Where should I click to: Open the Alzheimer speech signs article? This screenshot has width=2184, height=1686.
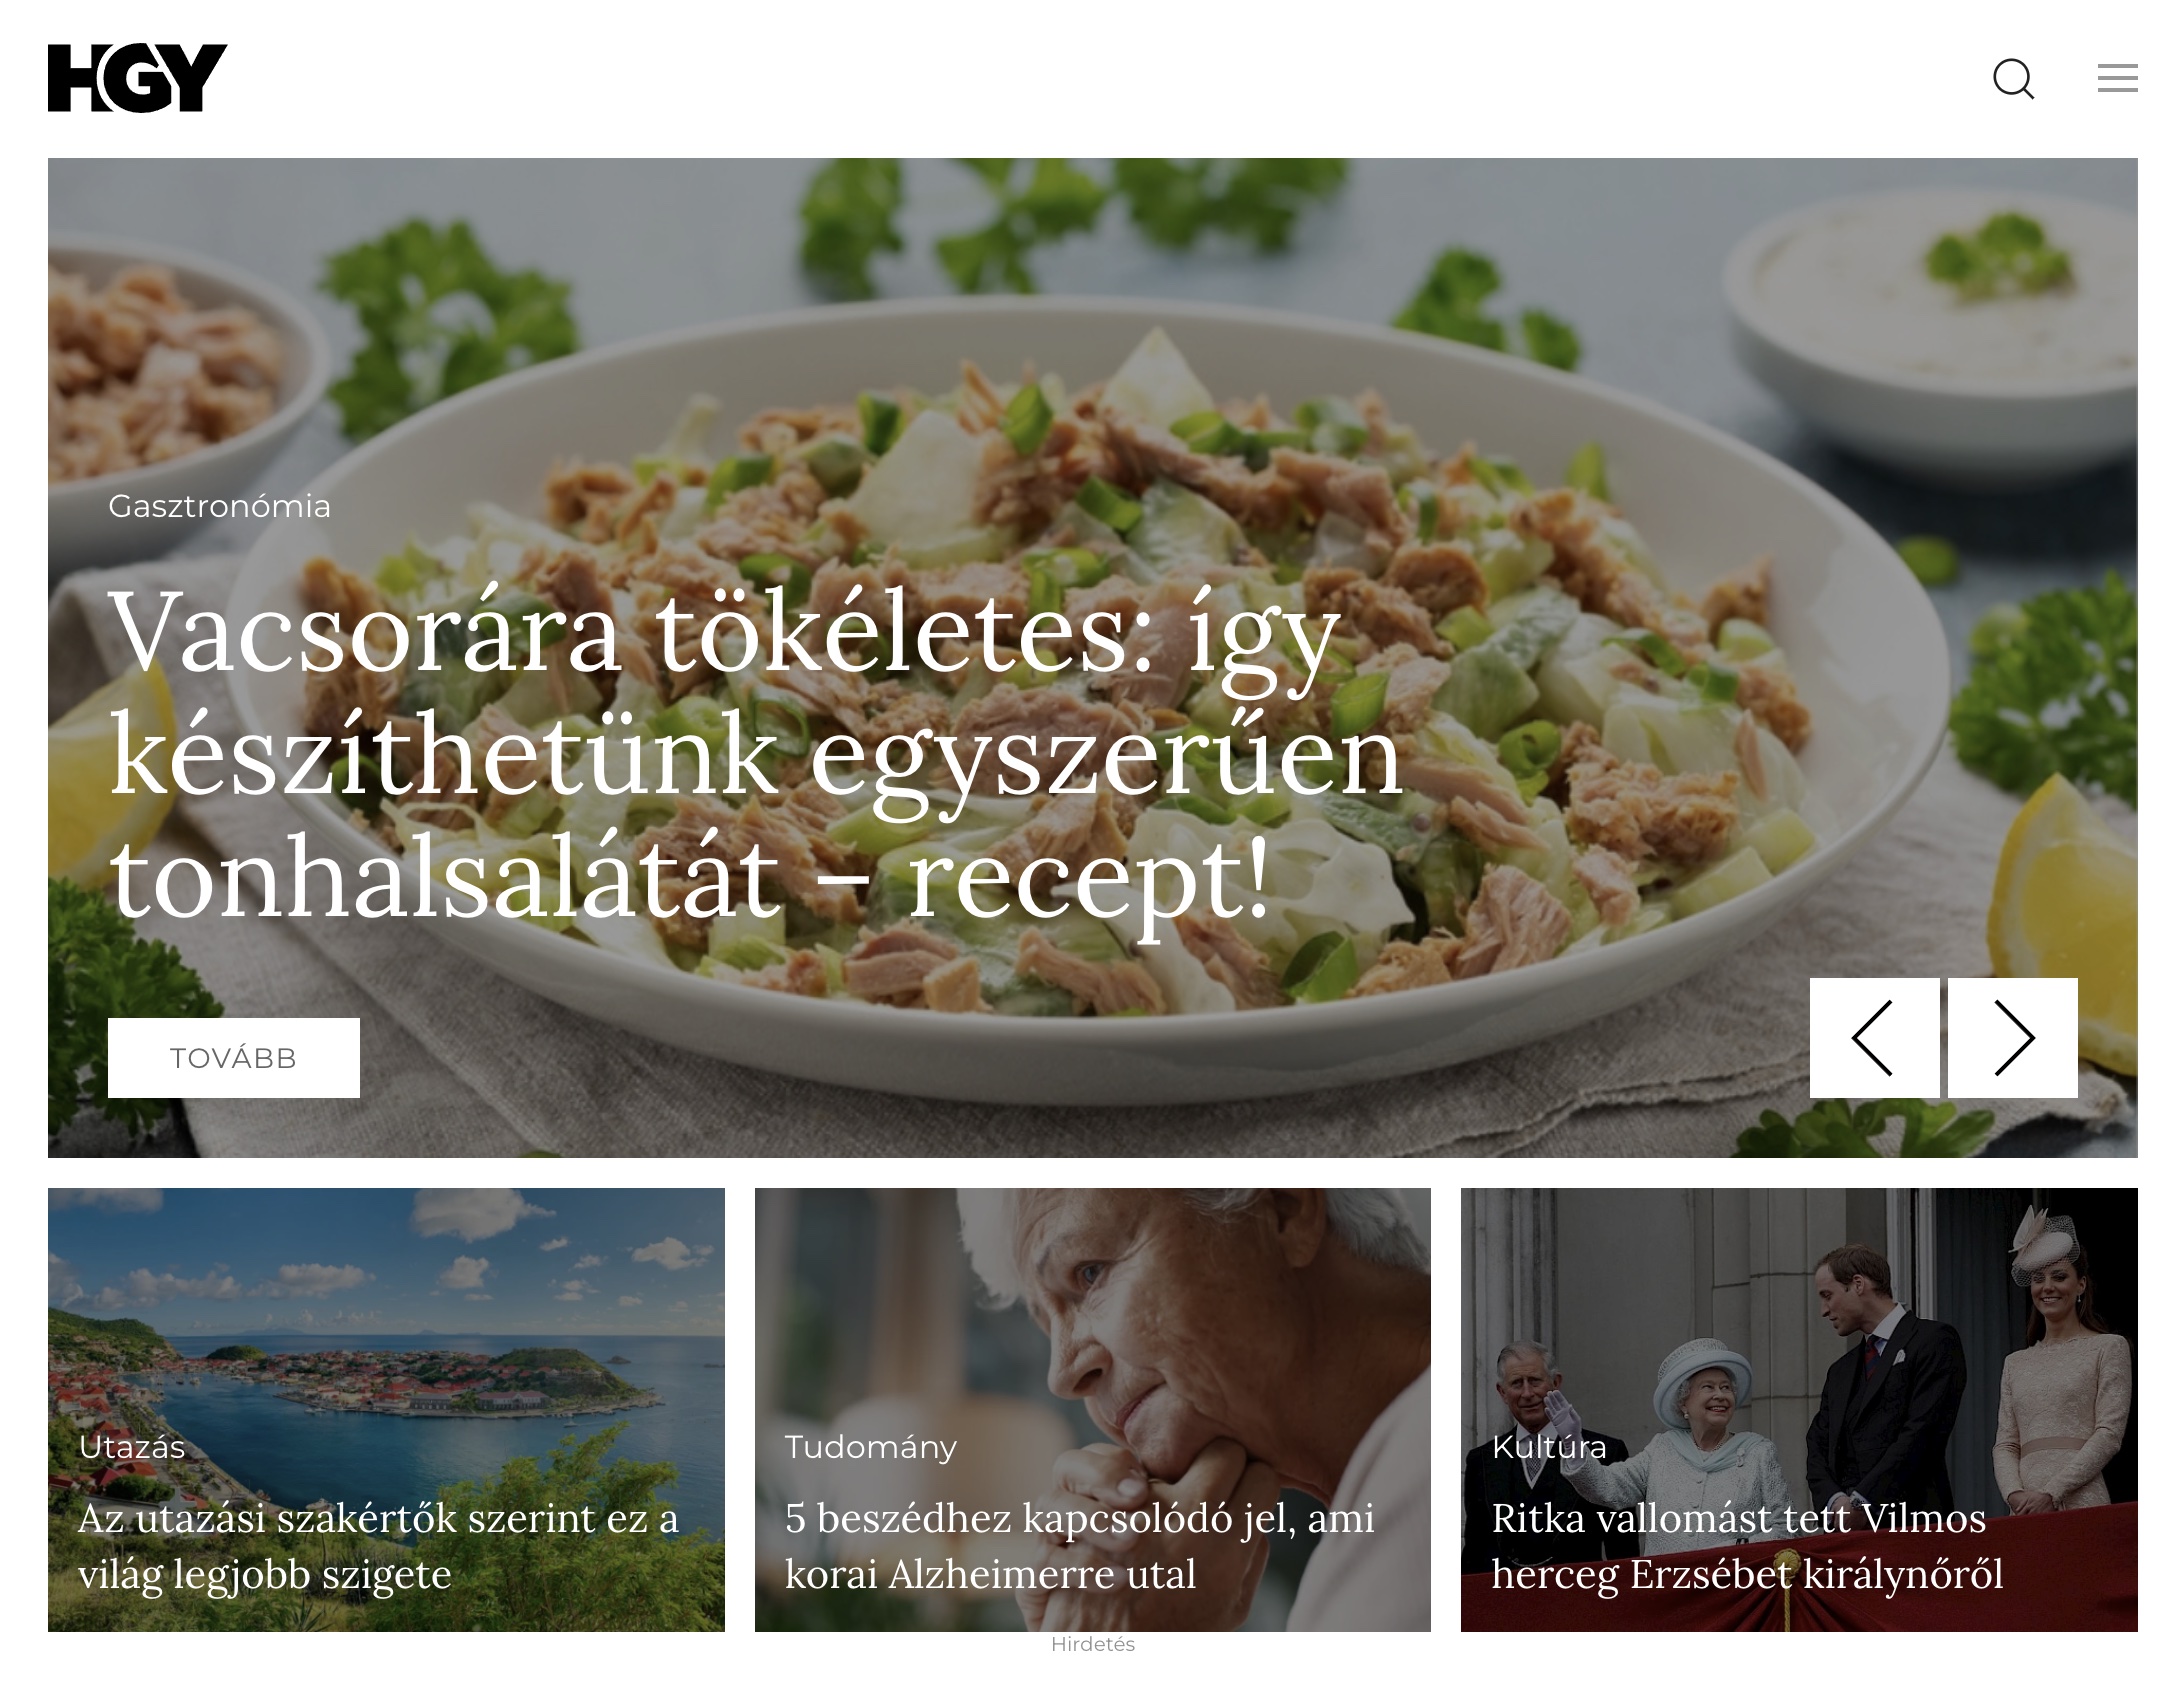(1079, 1546)
